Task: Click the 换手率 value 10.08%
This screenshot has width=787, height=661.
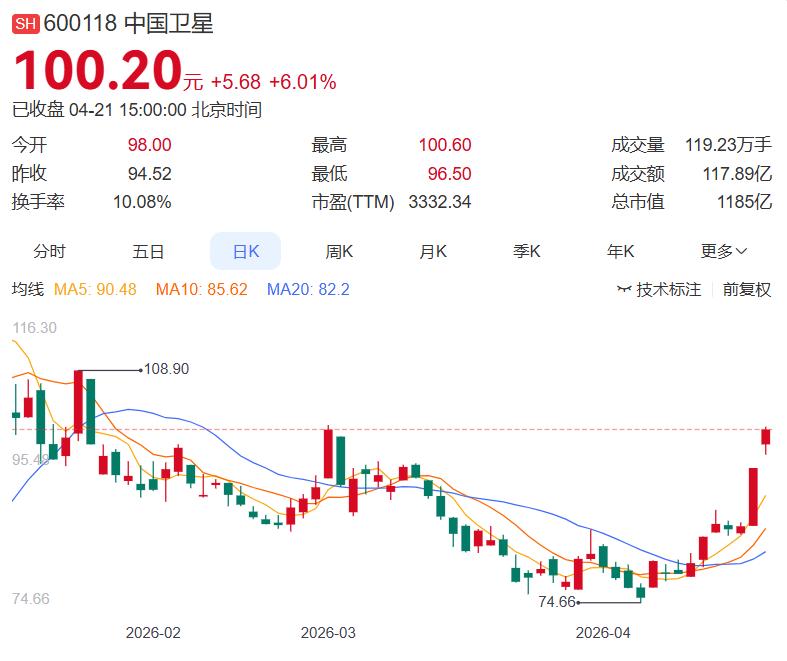Action: [142, 202]
